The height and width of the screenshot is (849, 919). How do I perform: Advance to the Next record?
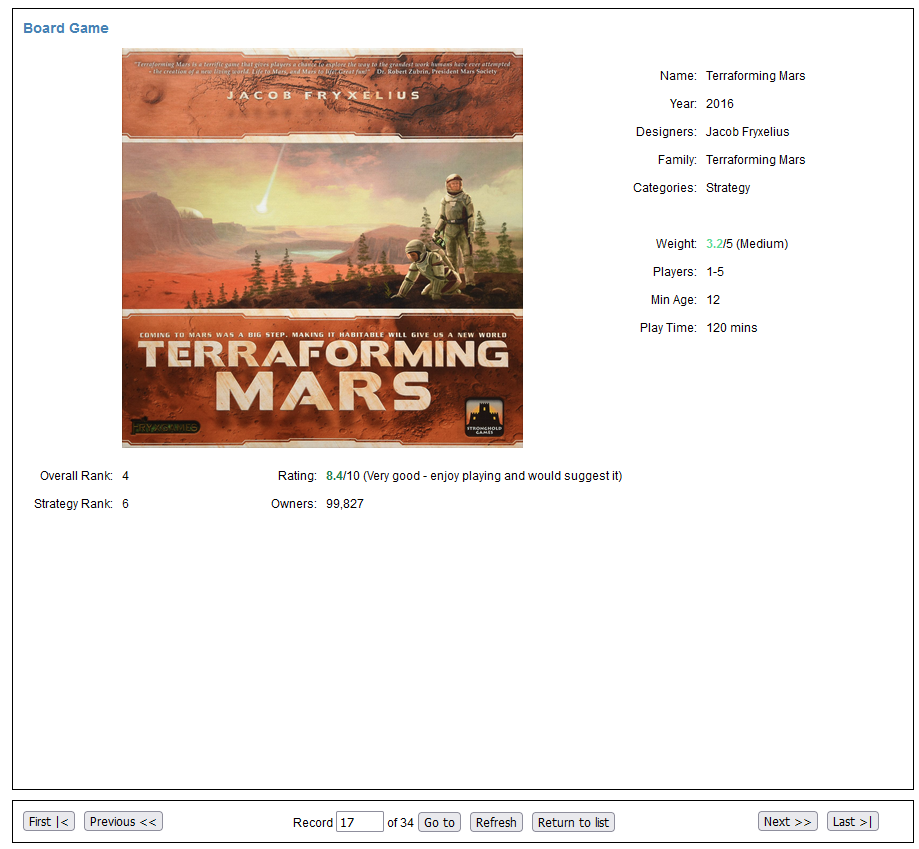787,822
